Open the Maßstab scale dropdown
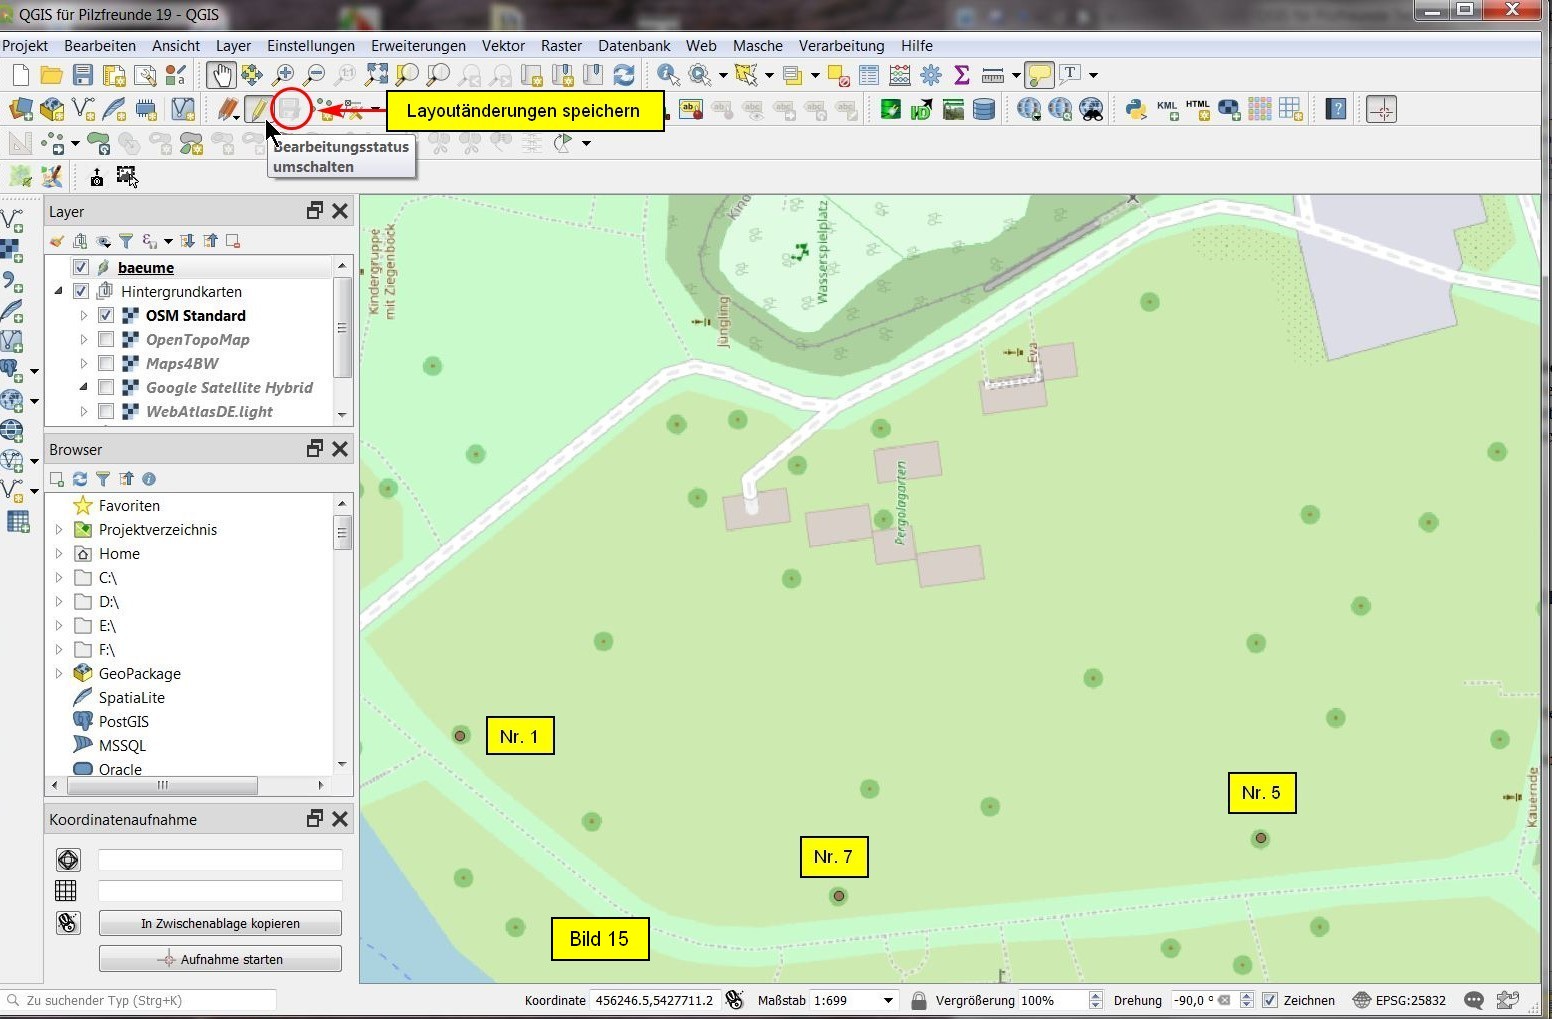This screenshot has height=1019, width=1552. point(887,1000)
